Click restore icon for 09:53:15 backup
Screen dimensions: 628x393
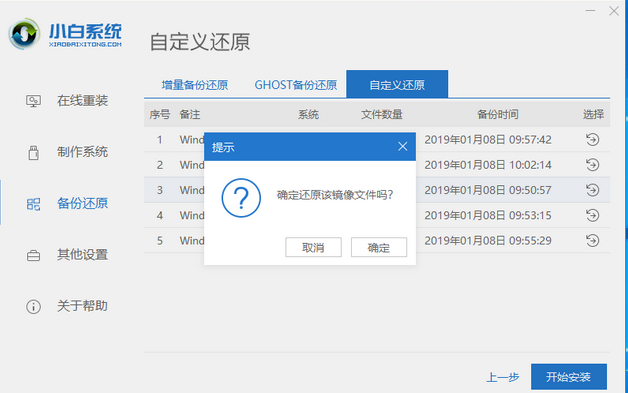(592, 215)
